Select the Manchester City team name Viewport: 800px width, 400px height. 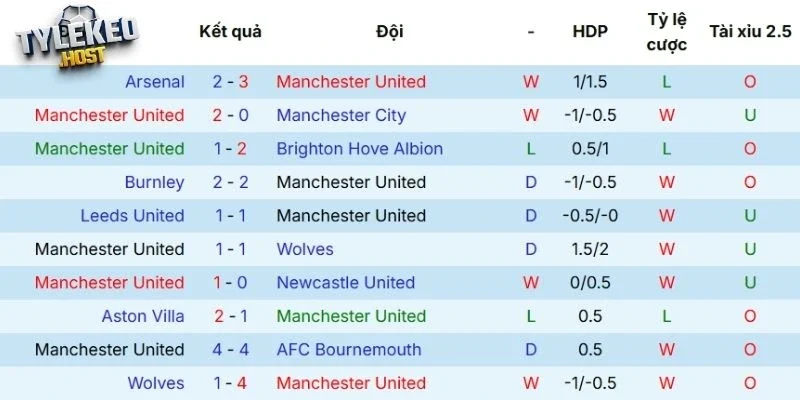click(341, 115)
